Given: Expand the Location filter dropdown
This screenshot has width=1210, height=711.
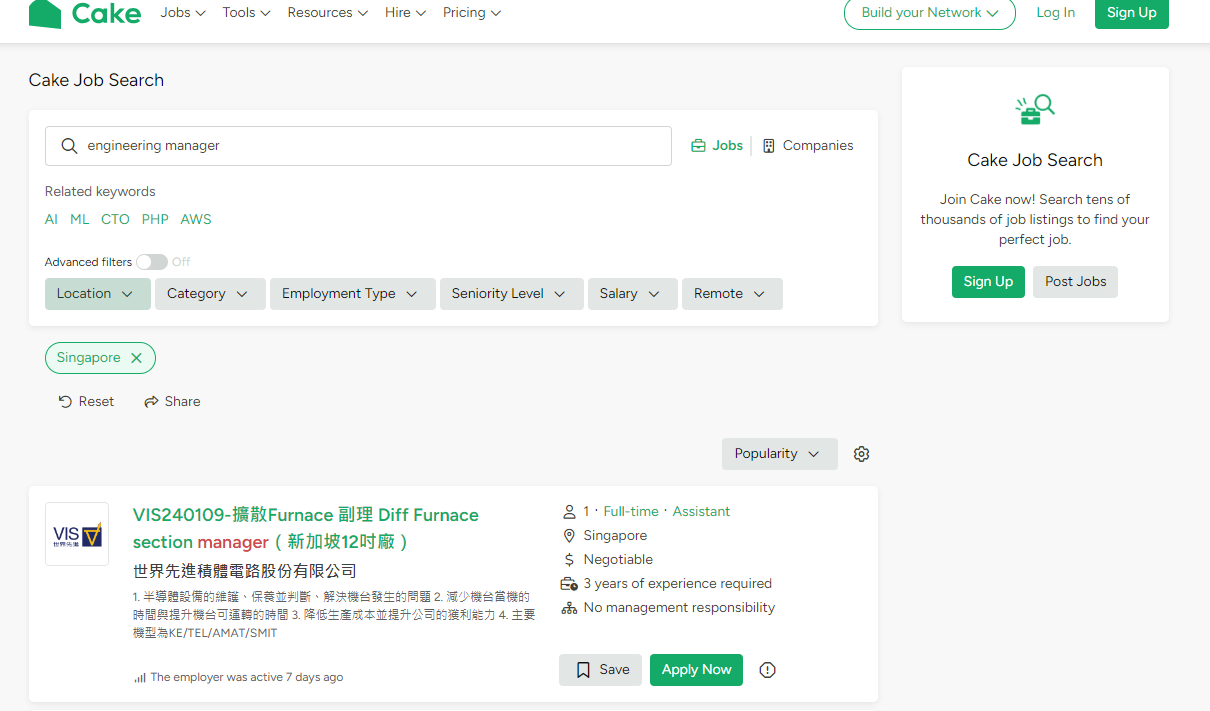Looking at the screenshot, I should tap(98, 294).
